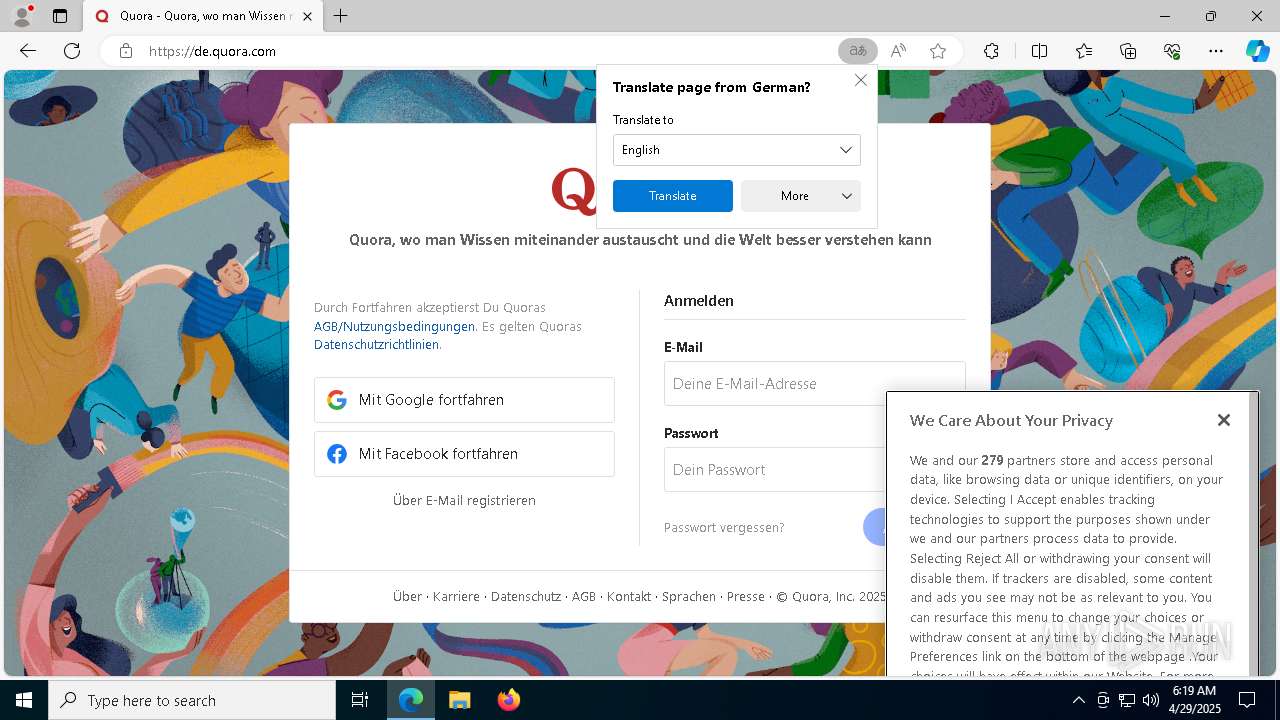
Task: Open the Extensions puzzle icon
Action: point(991,51)
